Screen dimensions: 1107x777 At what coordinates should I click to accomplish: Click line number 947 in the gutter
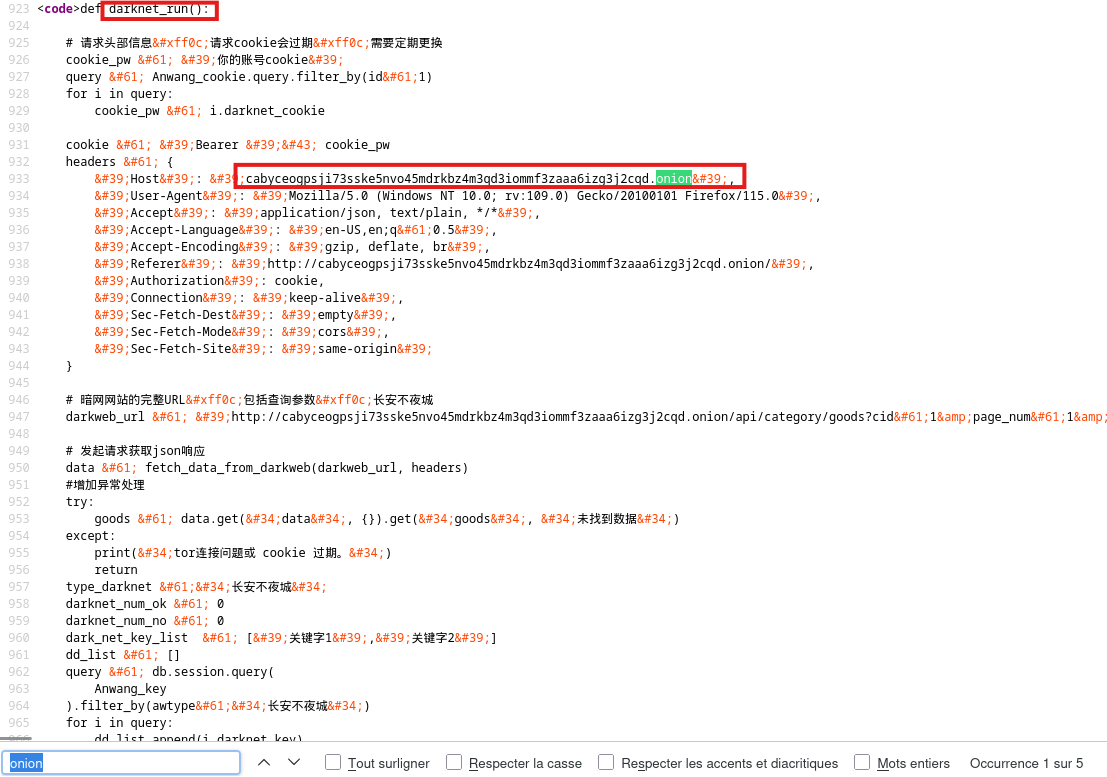coord(18,417)
